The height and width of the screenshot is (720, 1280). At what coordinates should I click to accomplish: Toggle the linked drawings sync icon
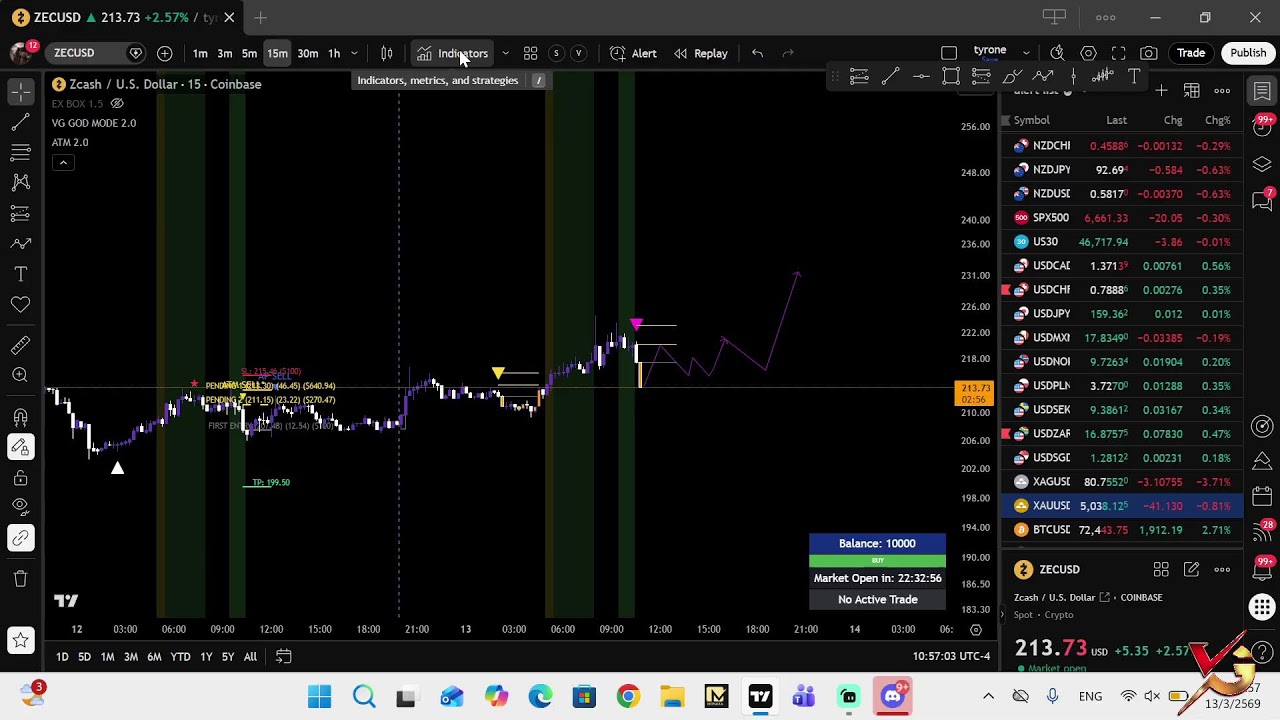tap(20, 538)
